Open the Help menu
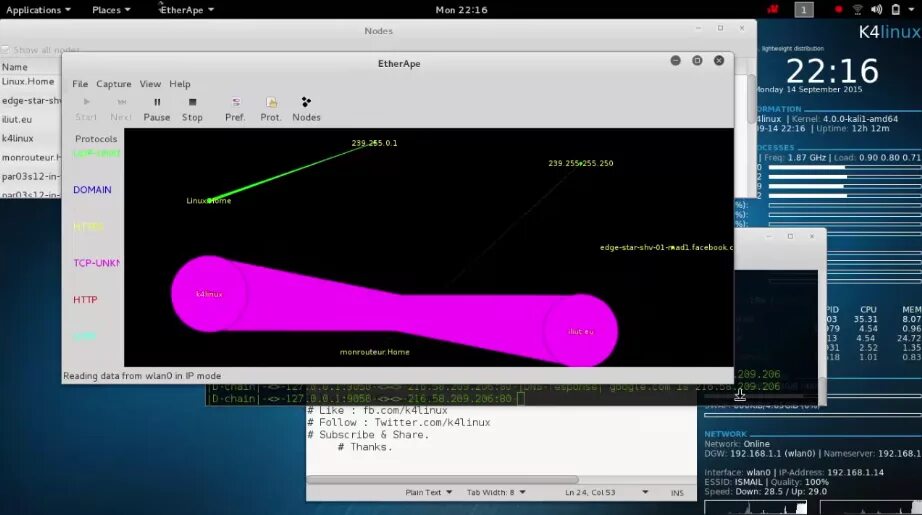The height and width of the screenshot is (515, 922). click(179, 84)
